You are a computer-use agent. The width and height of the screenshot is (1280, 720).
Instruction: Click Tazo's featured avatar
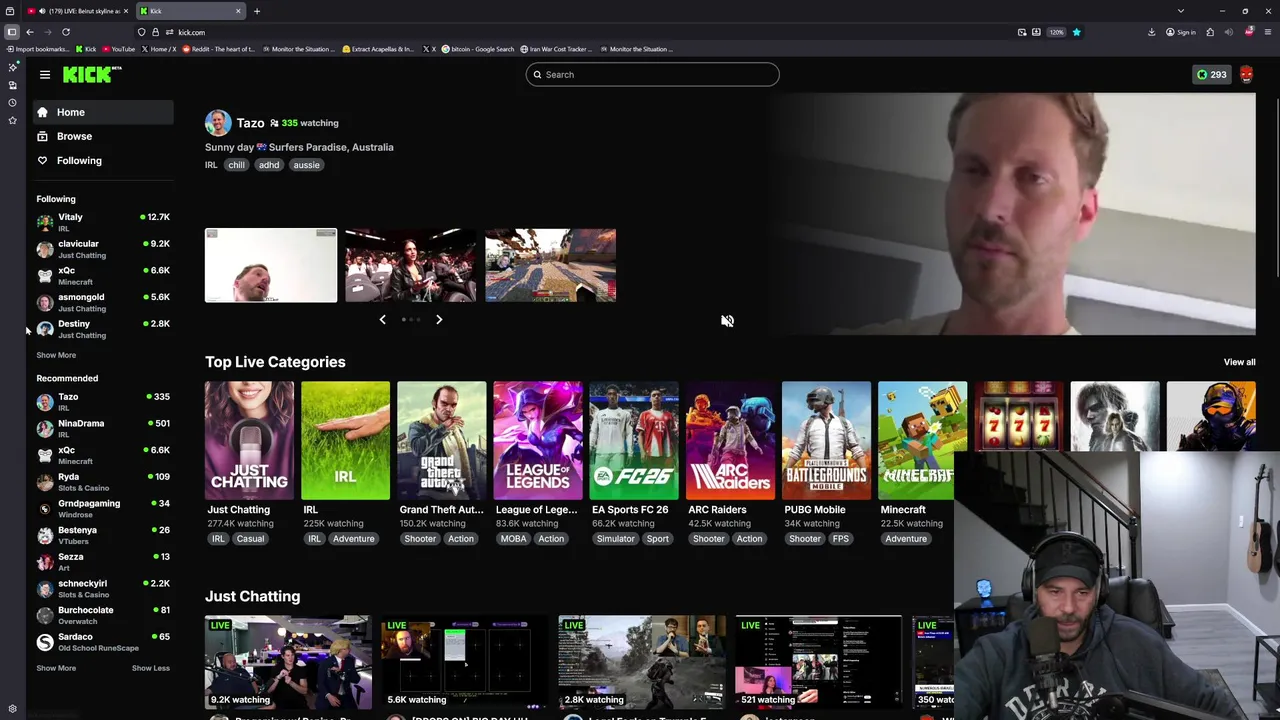tap(218, 123)
